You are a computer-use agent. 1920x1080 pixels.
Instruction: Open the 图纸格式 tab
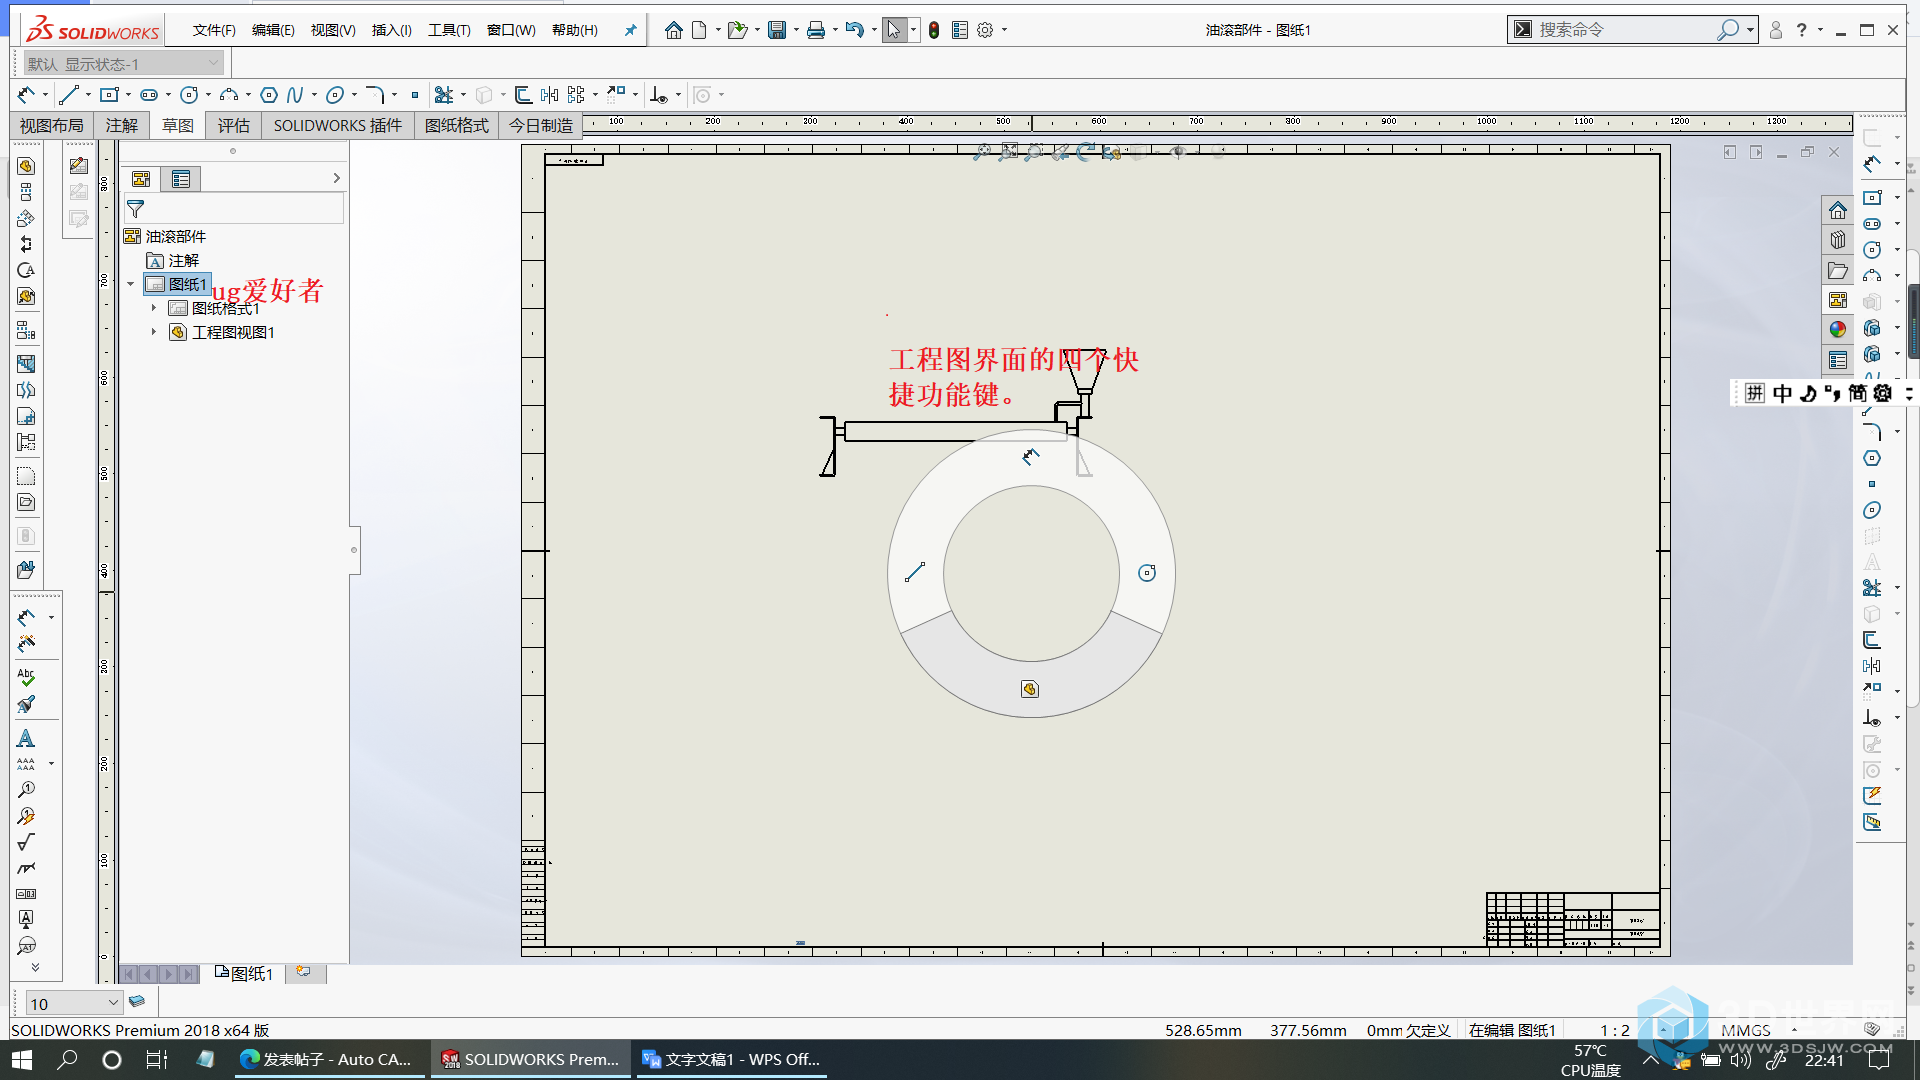(x=457, y=125)
